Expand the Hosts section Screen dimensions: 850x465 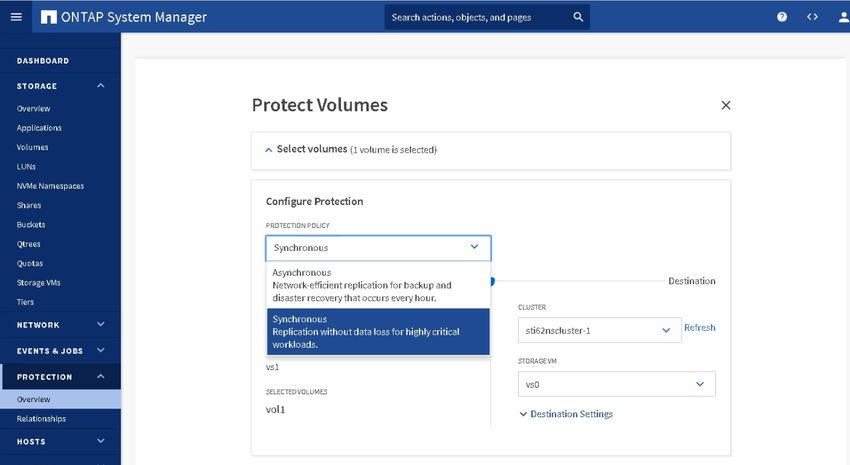point(101,441)
